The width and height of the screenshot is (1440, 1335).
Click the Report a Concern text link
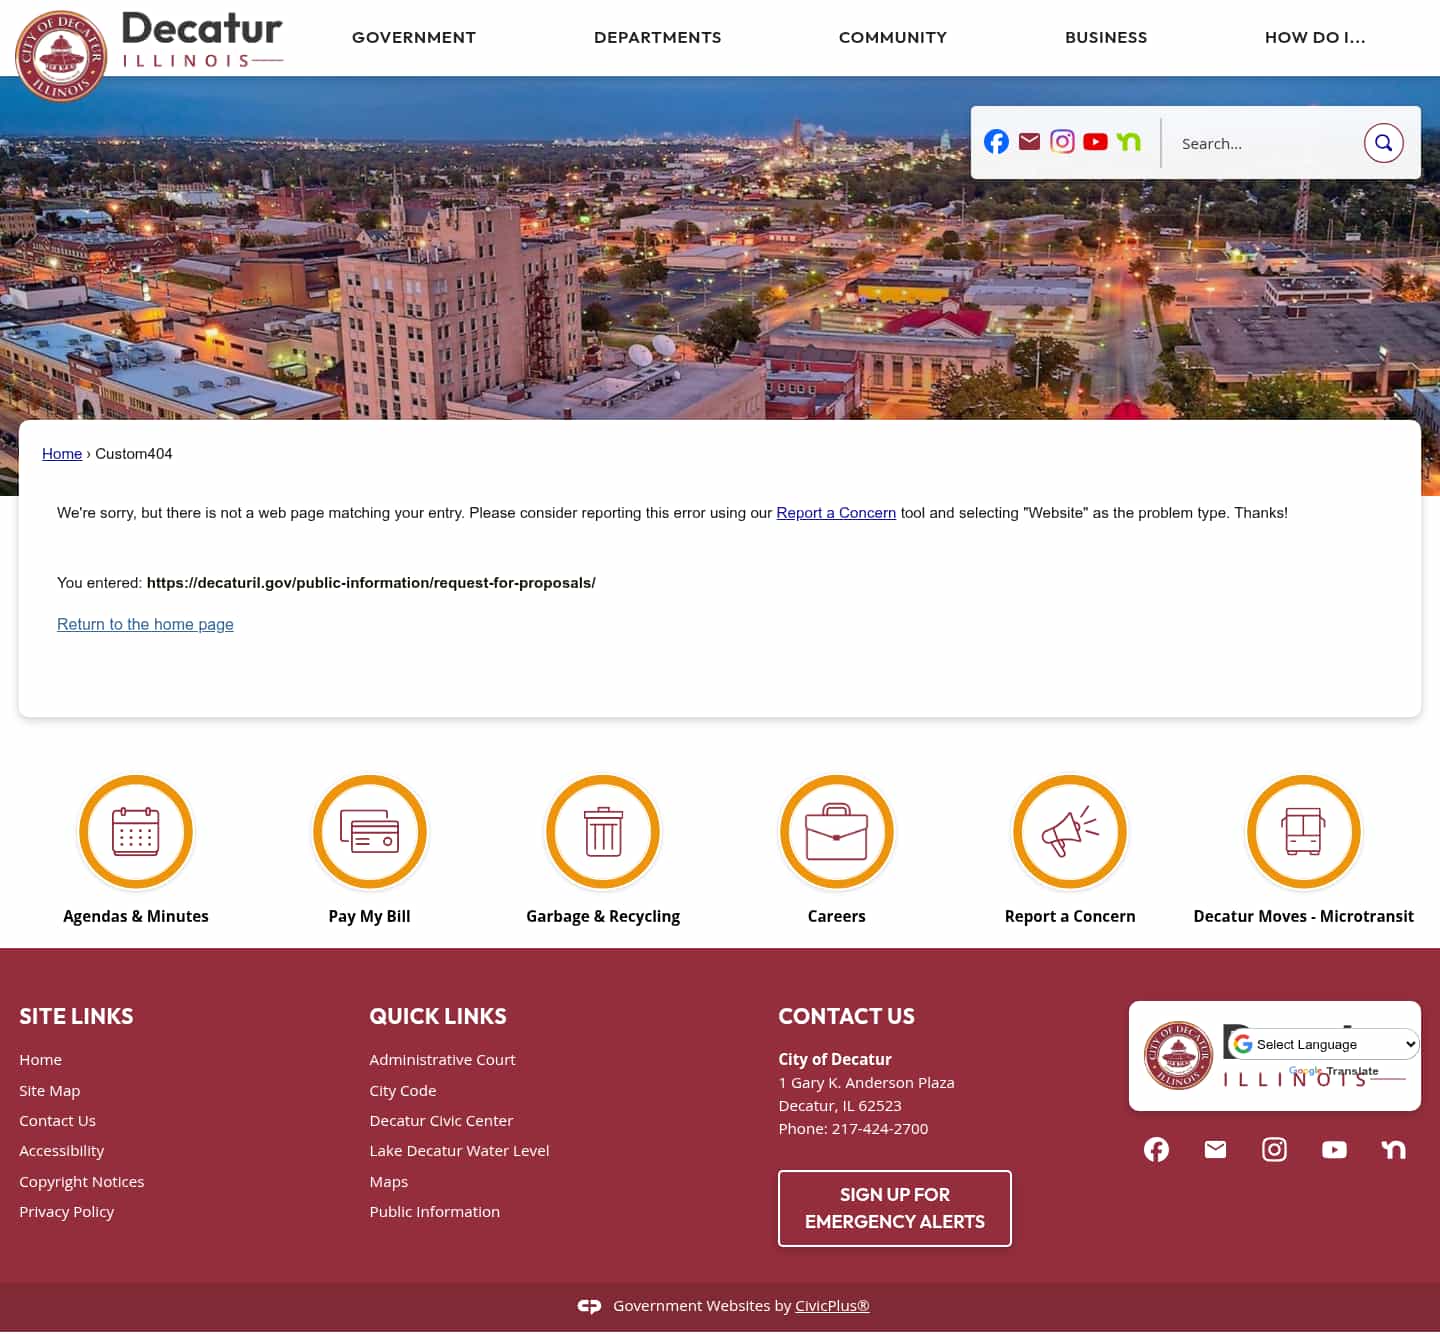tap(836, 513)
